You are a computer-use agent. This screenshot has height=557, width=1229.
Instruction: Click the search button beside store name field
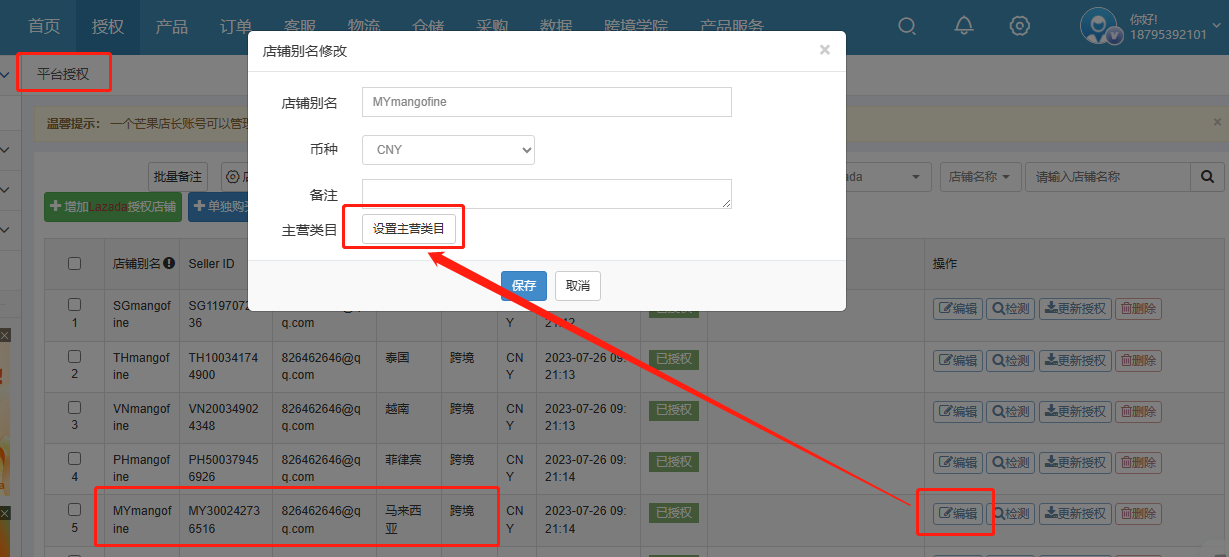(1207, 177)
